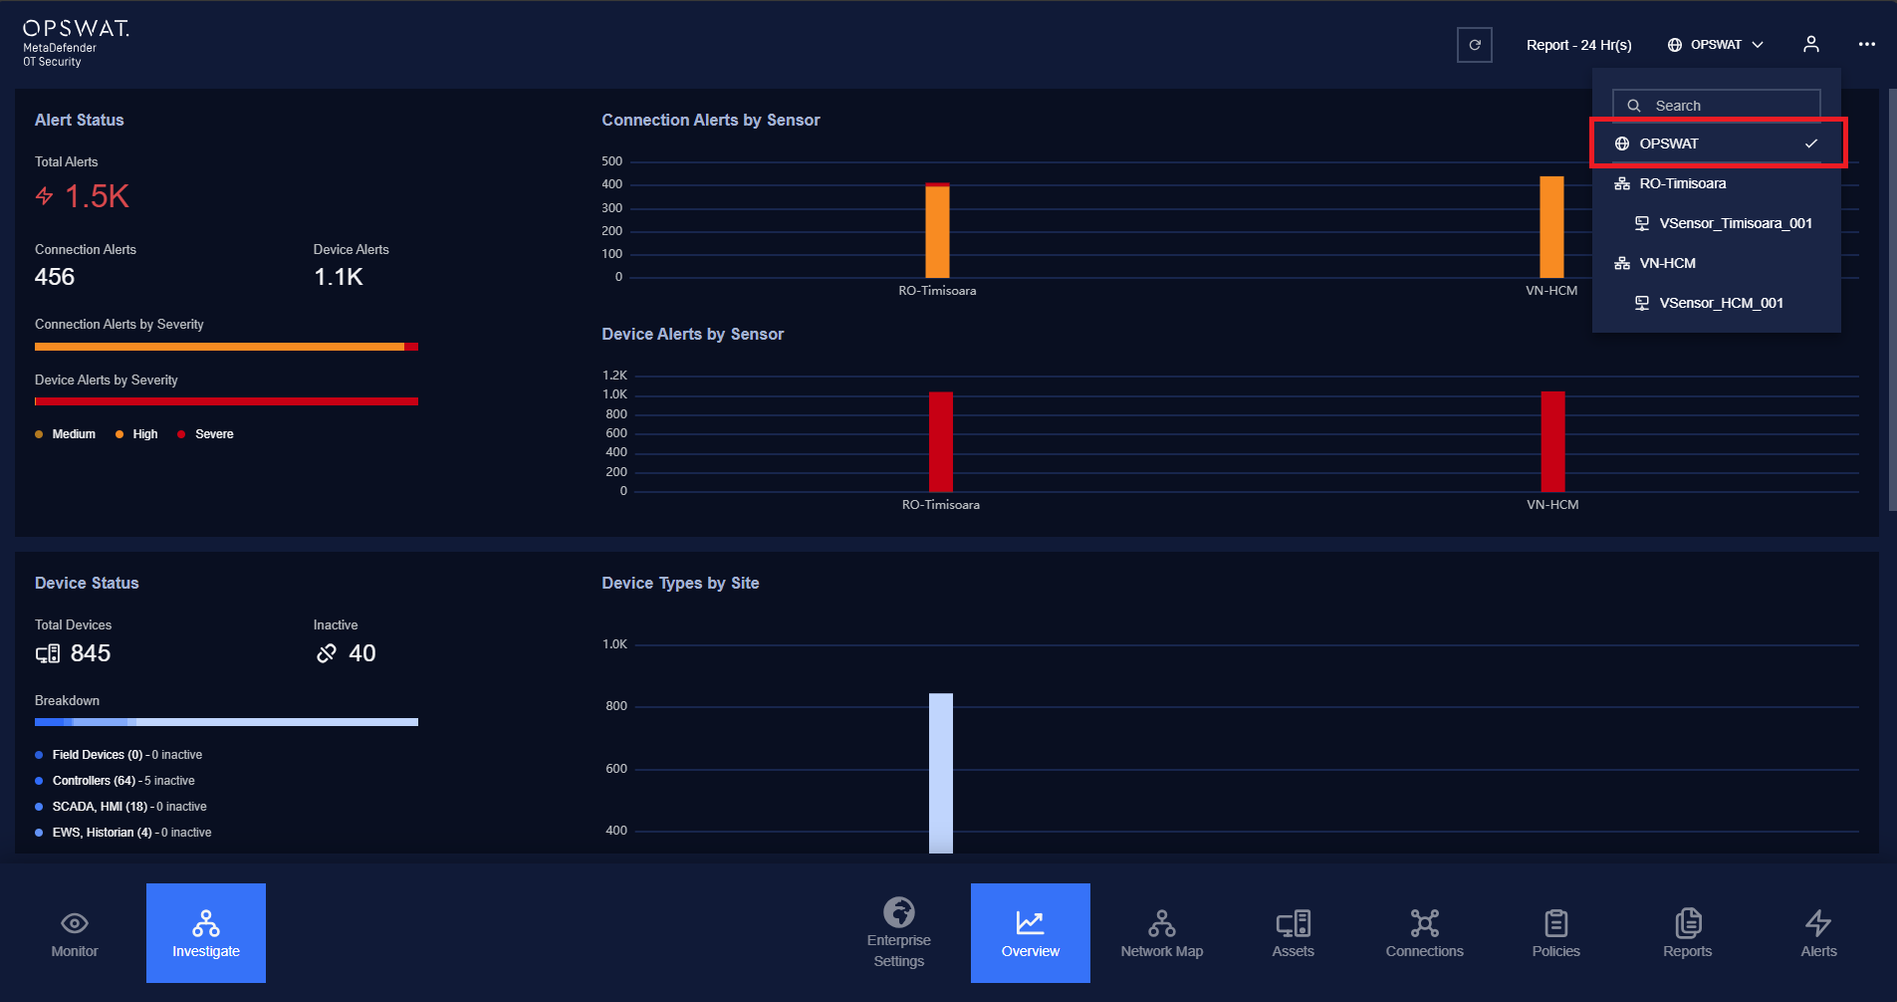
Task: Open Enterprise Settings
Action: pyautogui.click(x=899, y=933)
